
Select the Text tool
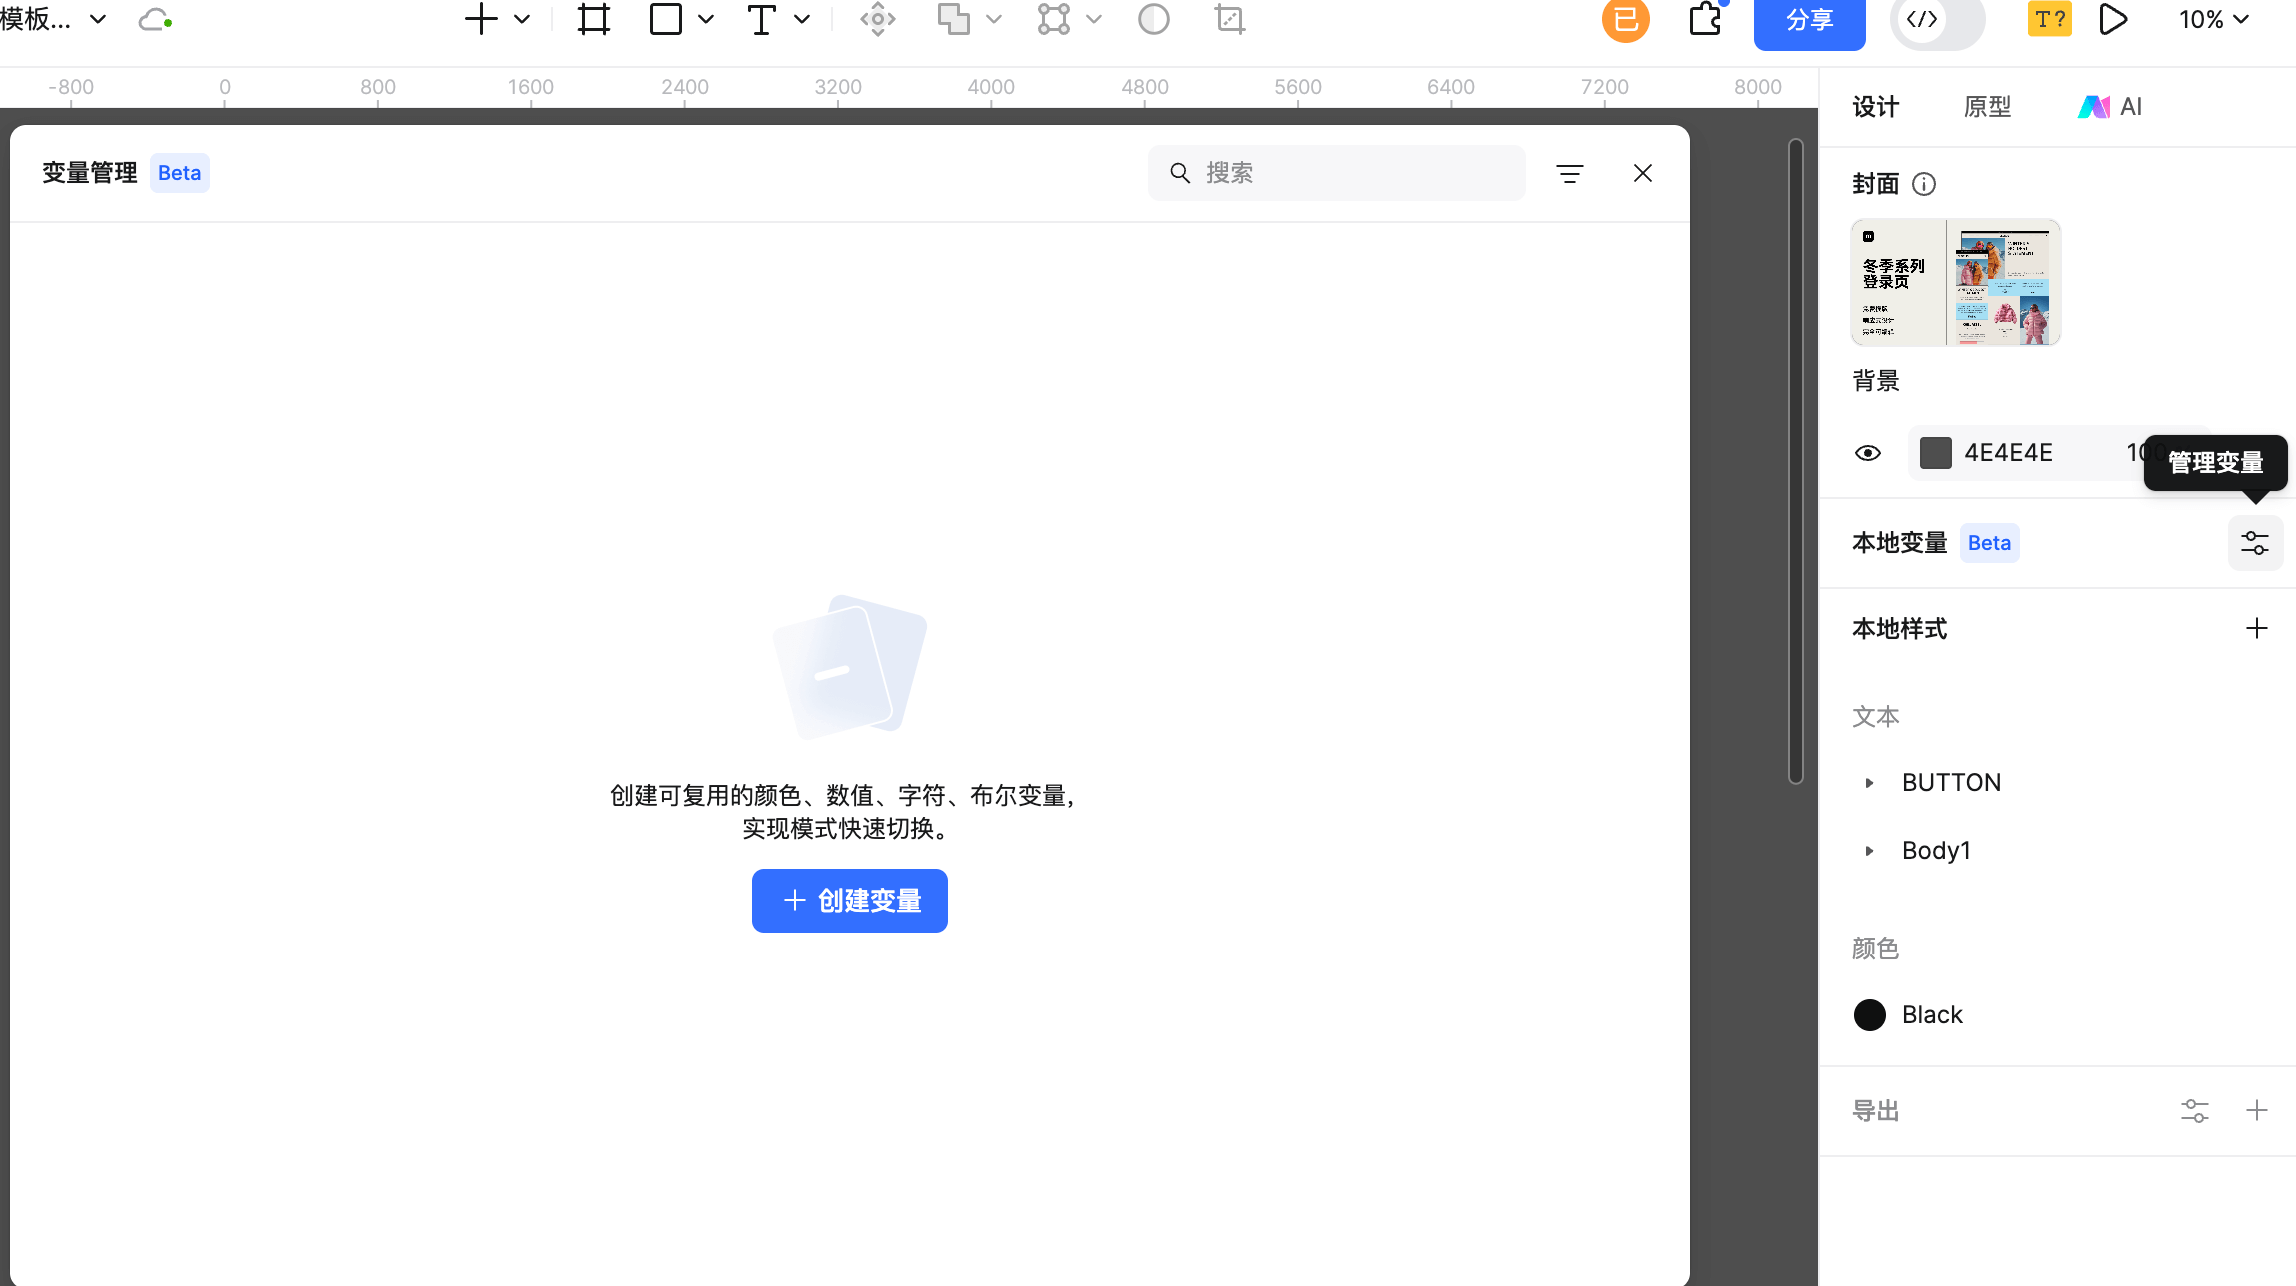[x=762, y=19]
